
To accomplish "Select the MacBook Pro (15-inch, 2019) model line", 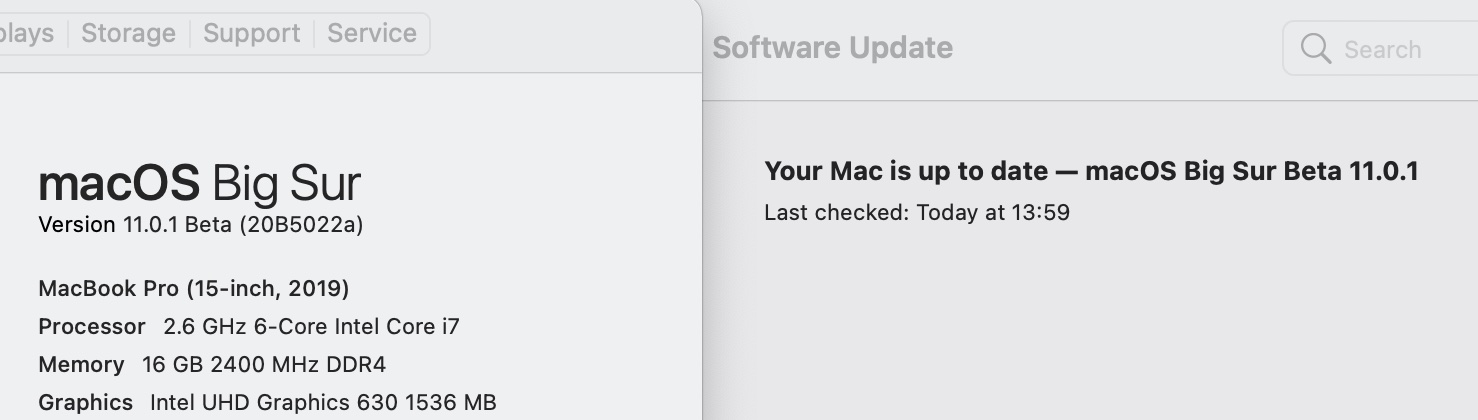I will click(194, 289).
